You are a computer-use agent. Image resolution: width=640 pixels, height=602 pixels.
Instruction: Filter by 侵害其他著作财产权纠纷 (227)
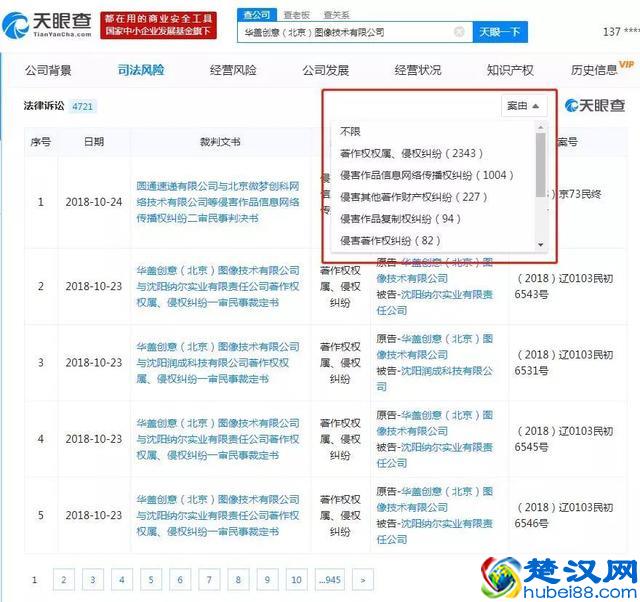(x=414, y=197)
